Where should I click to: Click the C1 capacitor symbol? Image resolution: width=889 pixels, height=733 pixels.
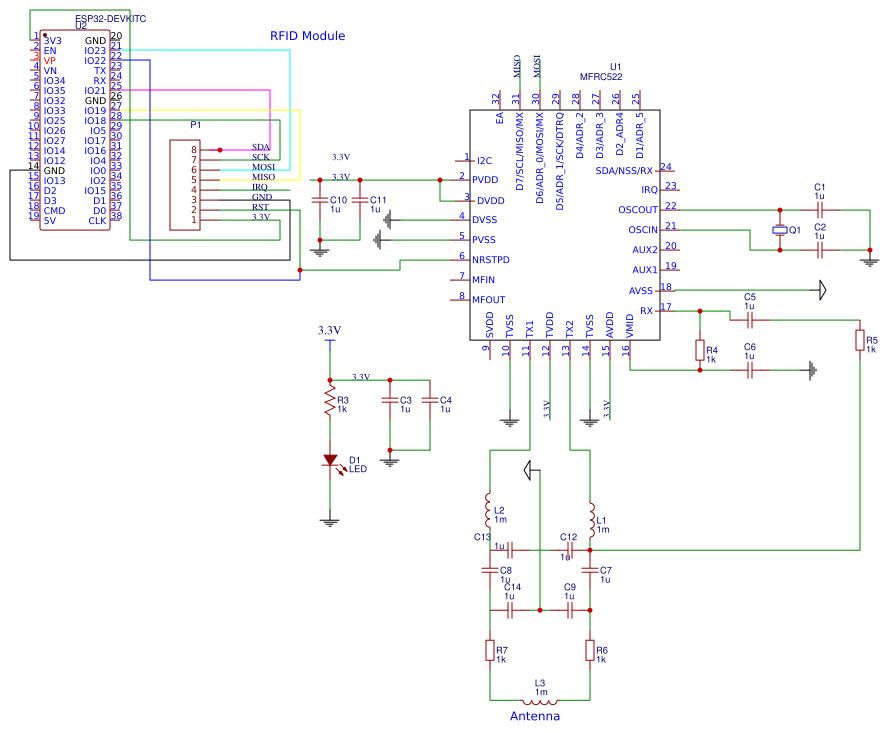(x=820, y=210)
